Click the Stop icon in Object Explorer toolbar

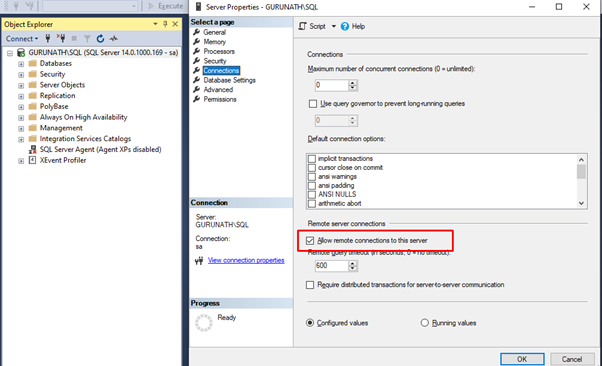point(74,38)
